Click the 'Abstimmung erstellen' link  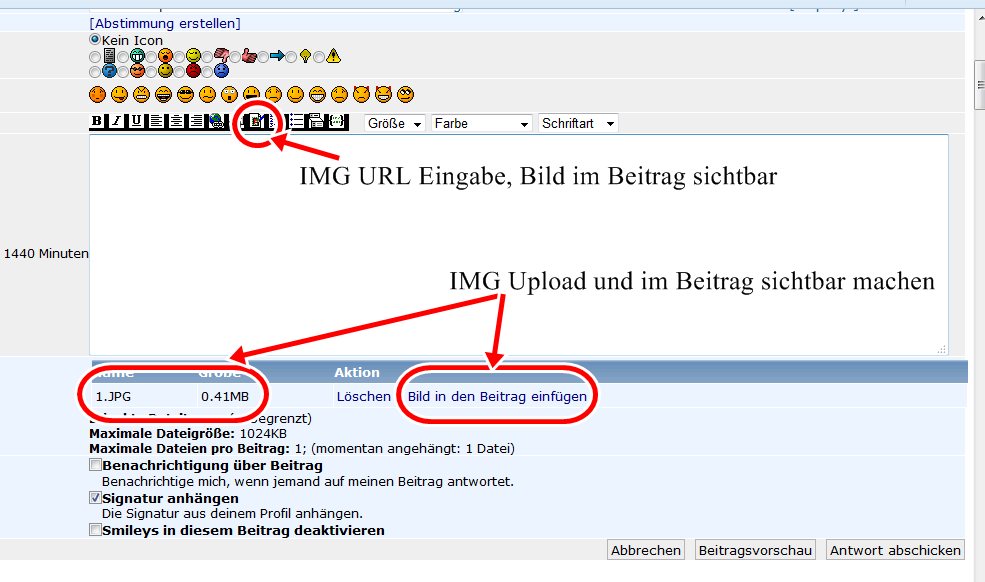(x=165, y=22)
